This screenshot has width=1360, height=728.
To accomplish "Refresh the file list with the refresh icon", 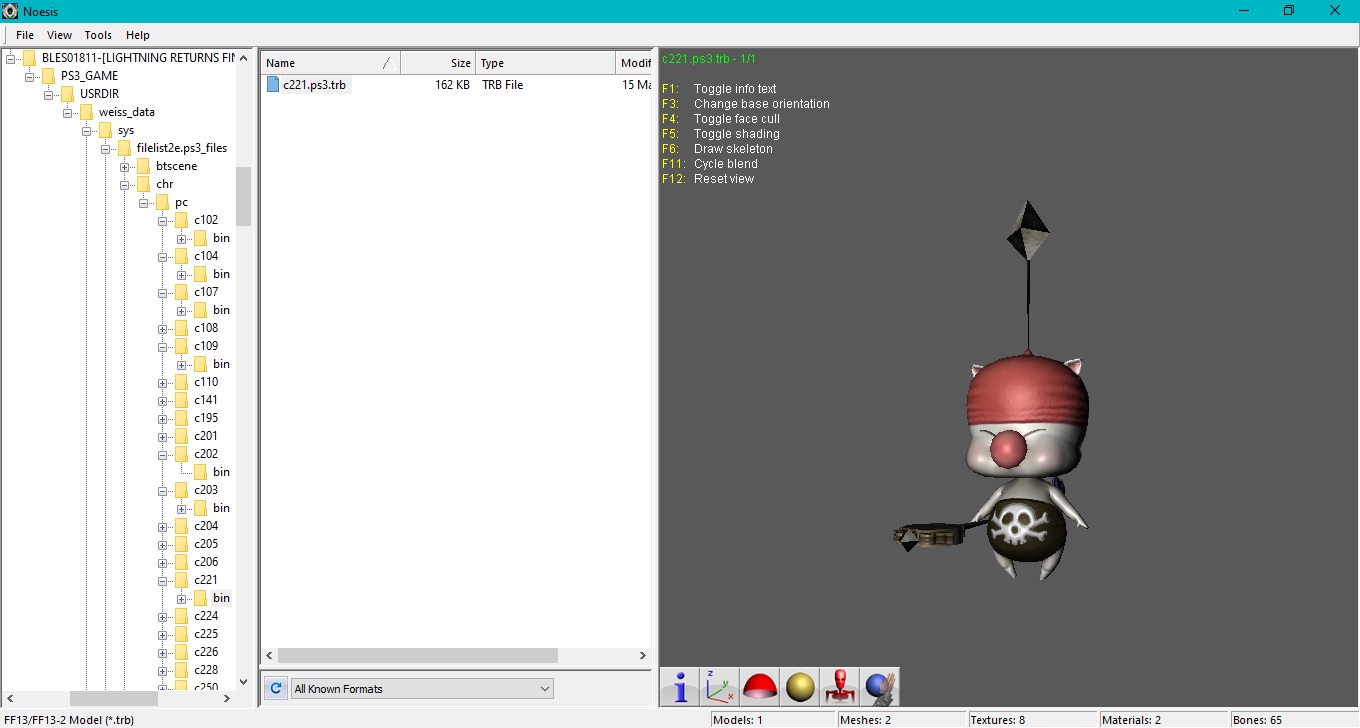I will click(276, 688).
